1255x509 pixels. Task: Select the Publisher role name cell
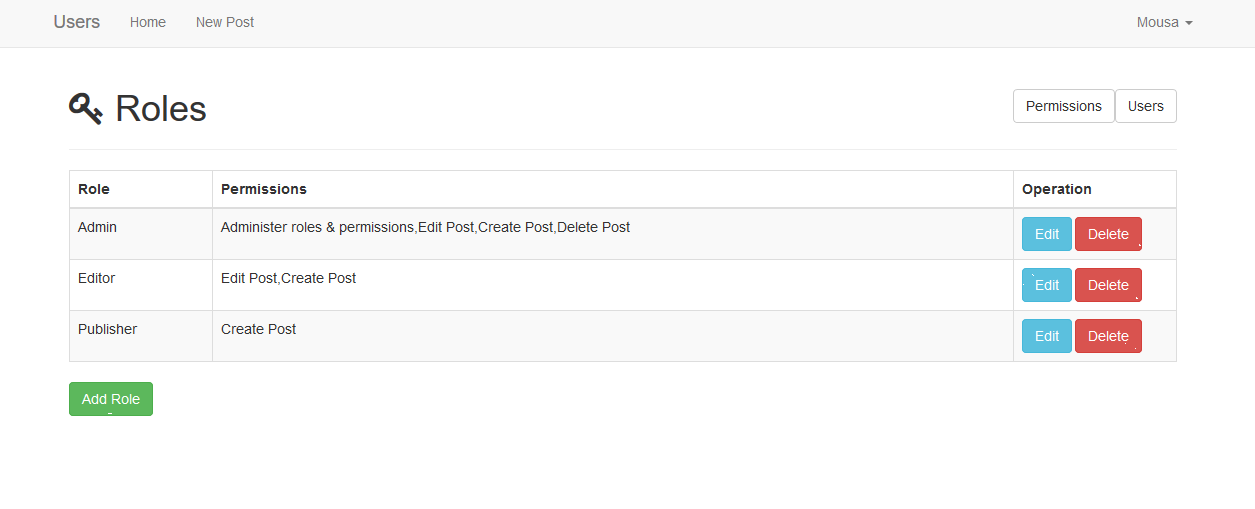pos(108,329)
